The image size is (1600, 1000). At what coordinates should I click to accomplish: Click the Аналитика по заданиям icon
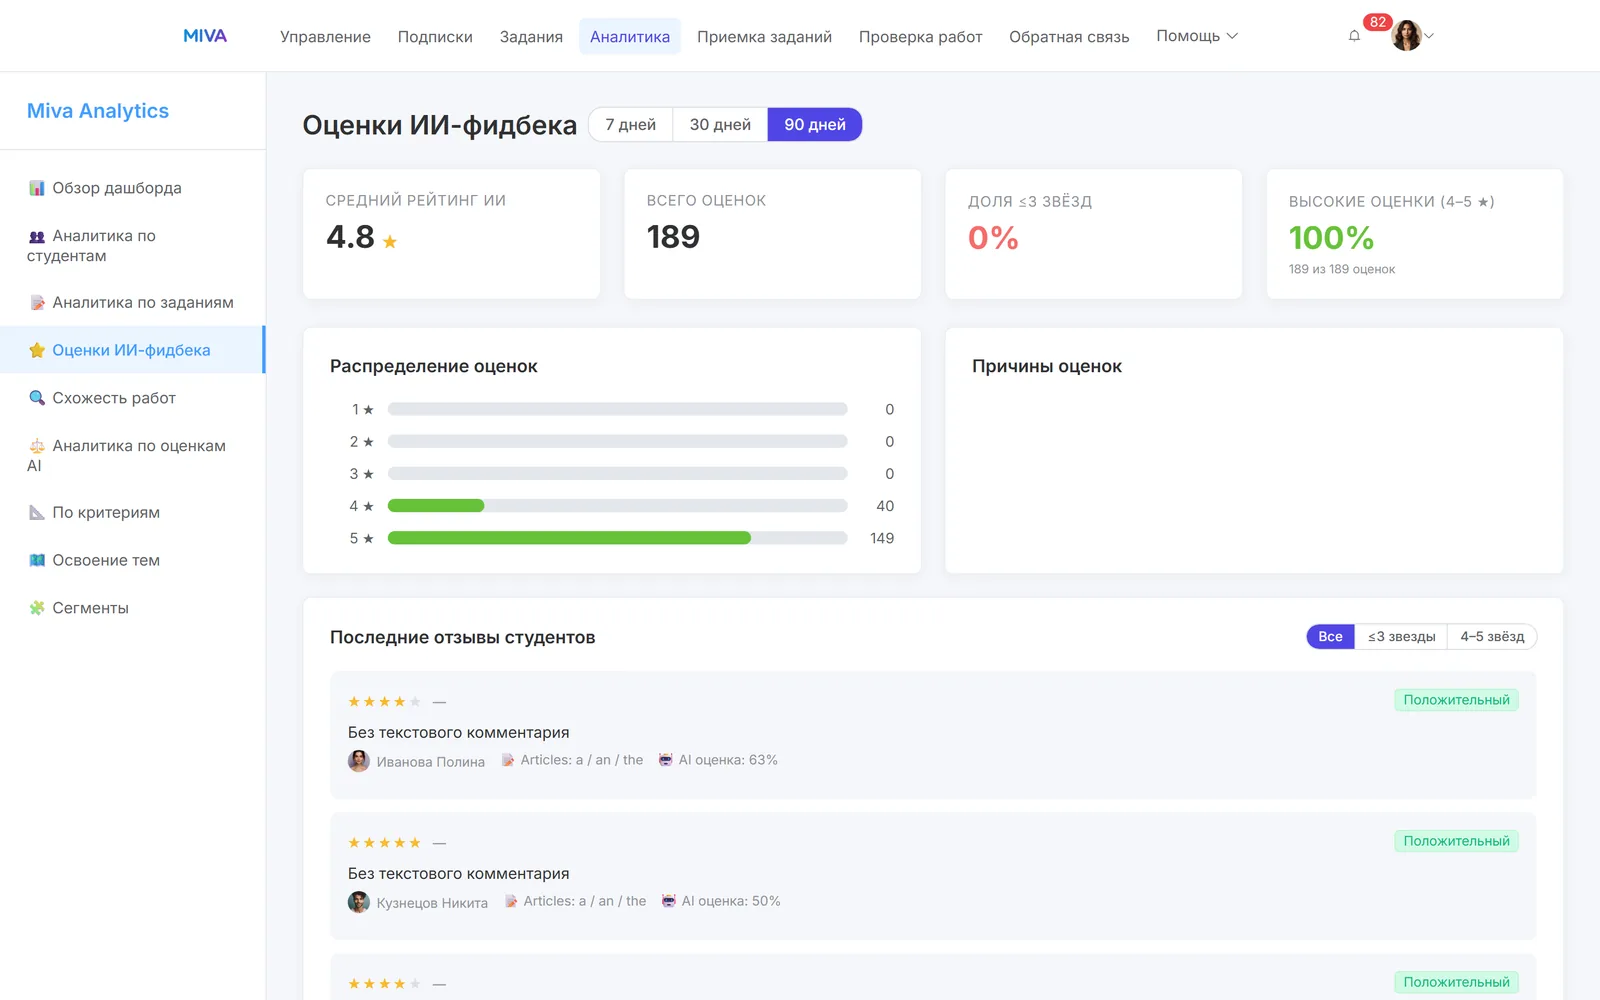coord(37,303)
